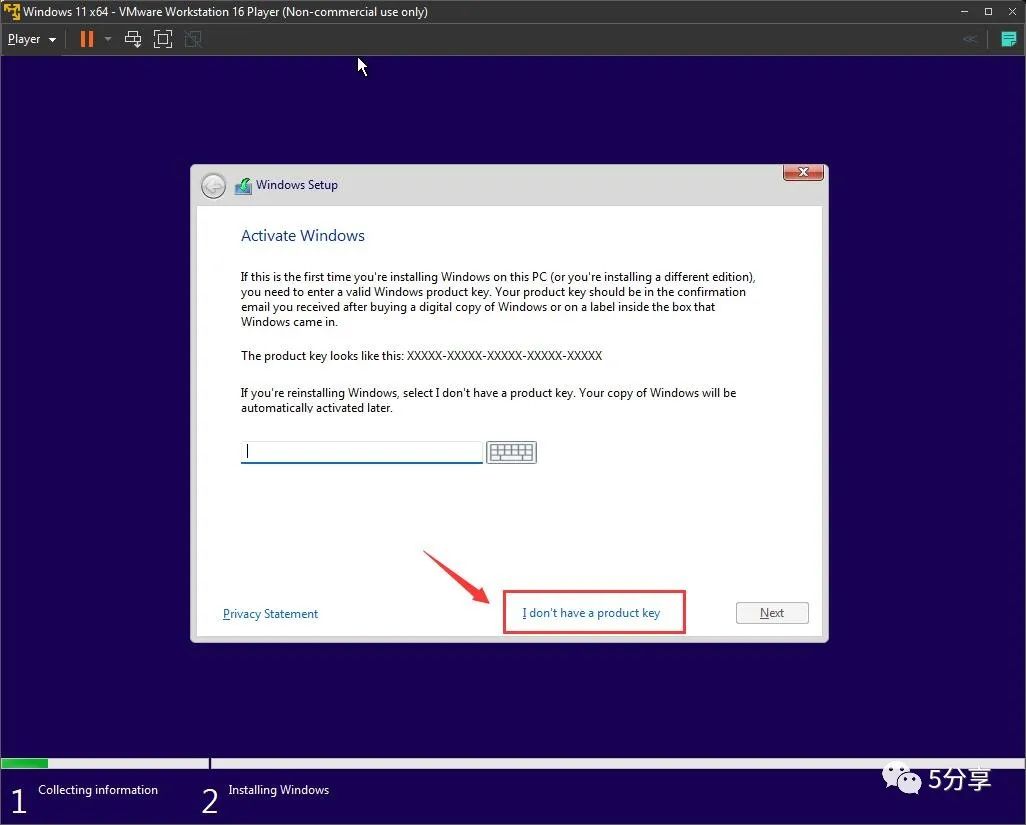
Task: Click the Installing Windows step label
Action: (x=279, y=790)
